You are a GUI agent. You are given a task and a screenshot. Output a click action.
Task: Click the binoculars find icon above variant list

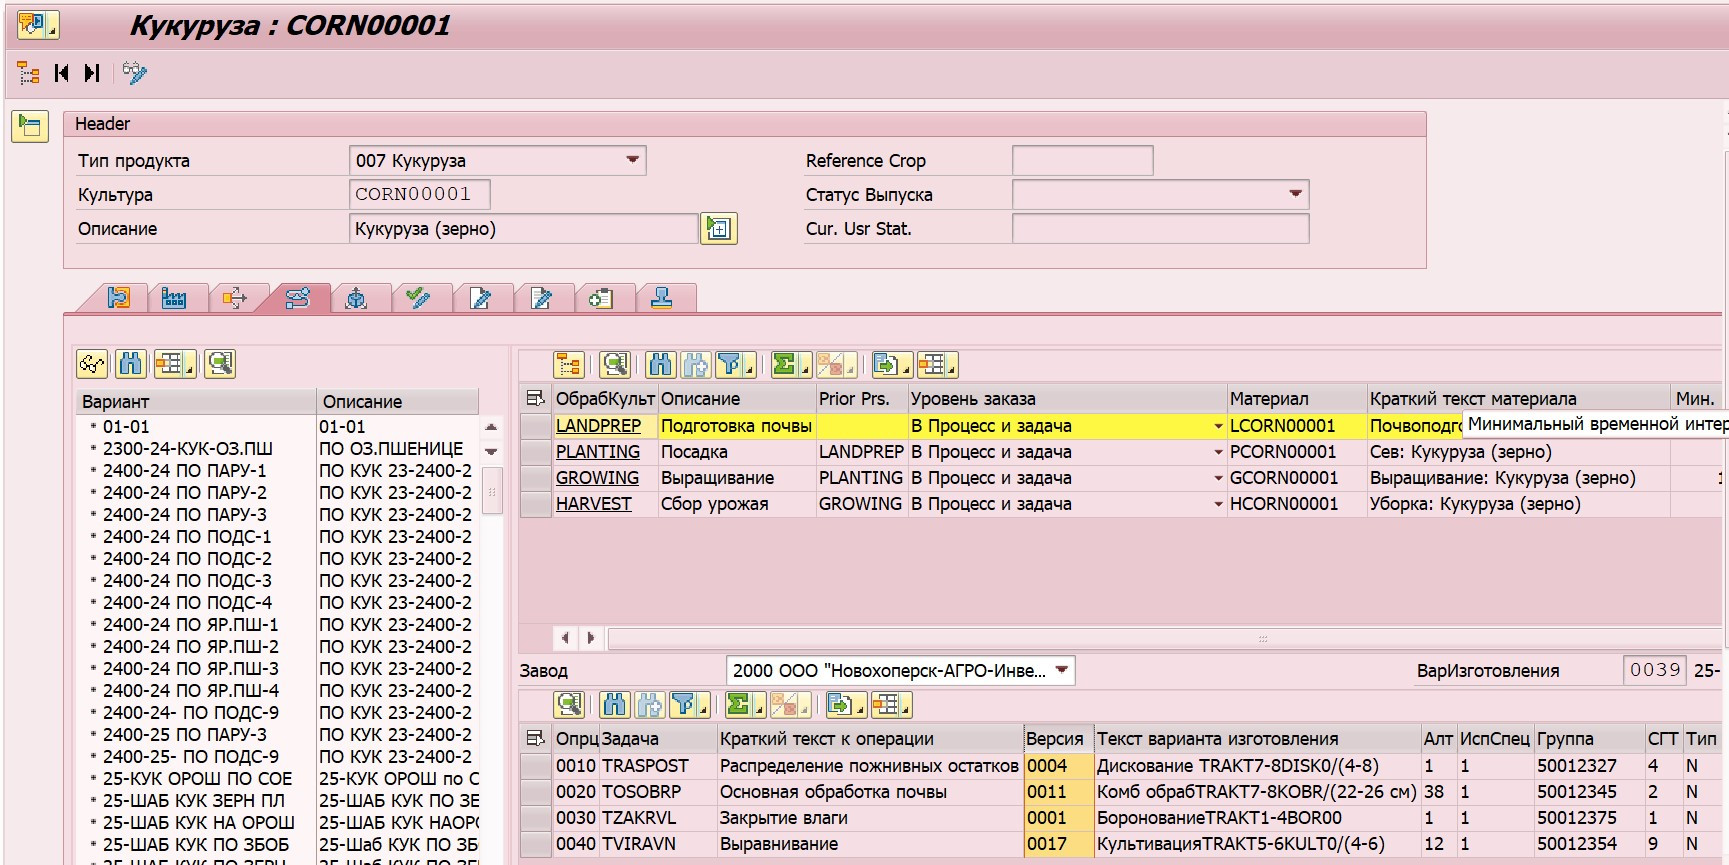coord(130,364)
